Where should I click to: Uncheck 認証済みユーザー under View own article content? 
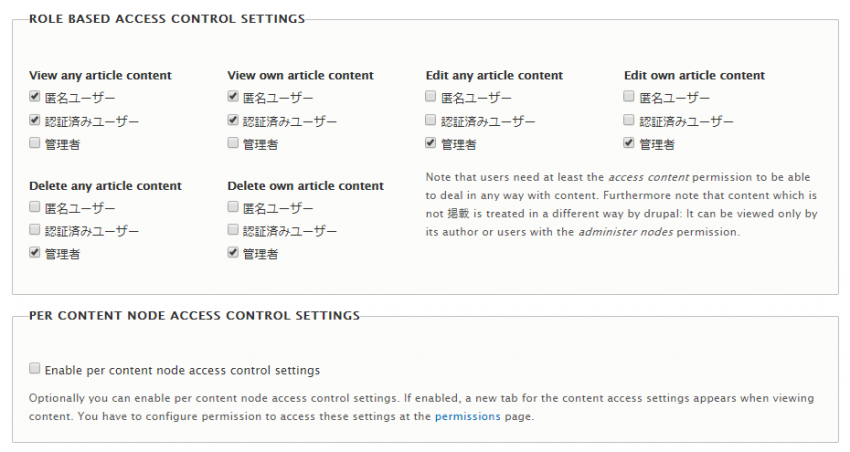tap(233, 120)
